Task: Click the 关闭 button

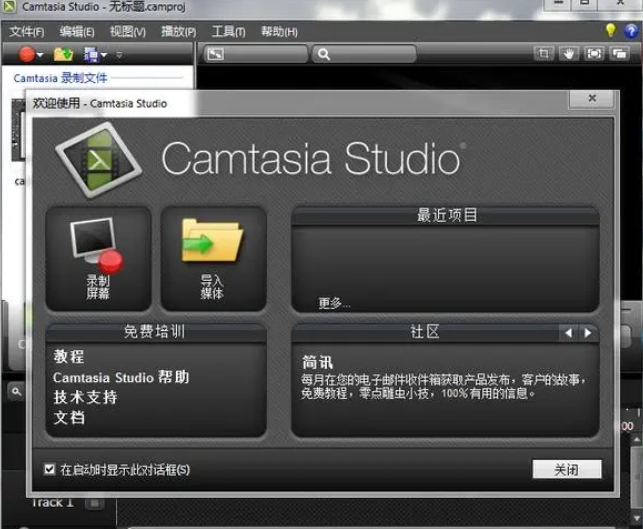Action: pyautogui.click(x=567, y=469)
